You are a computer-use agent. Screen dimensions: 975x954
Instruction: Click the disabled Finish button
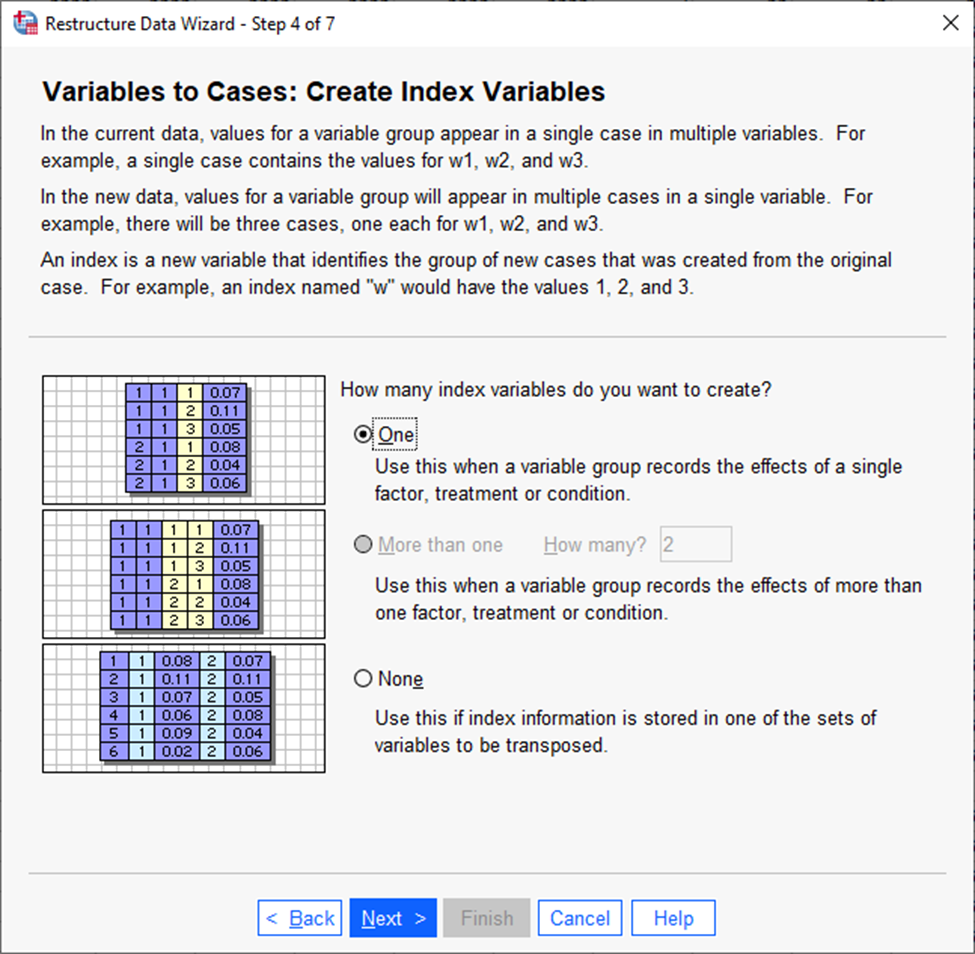click(487, 918)
